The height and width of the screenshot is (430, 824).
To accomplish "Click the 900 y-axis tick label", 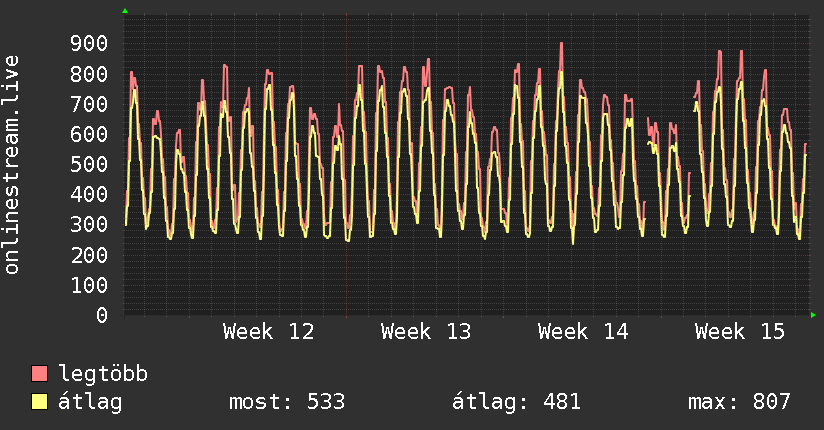I will point(89,44).
